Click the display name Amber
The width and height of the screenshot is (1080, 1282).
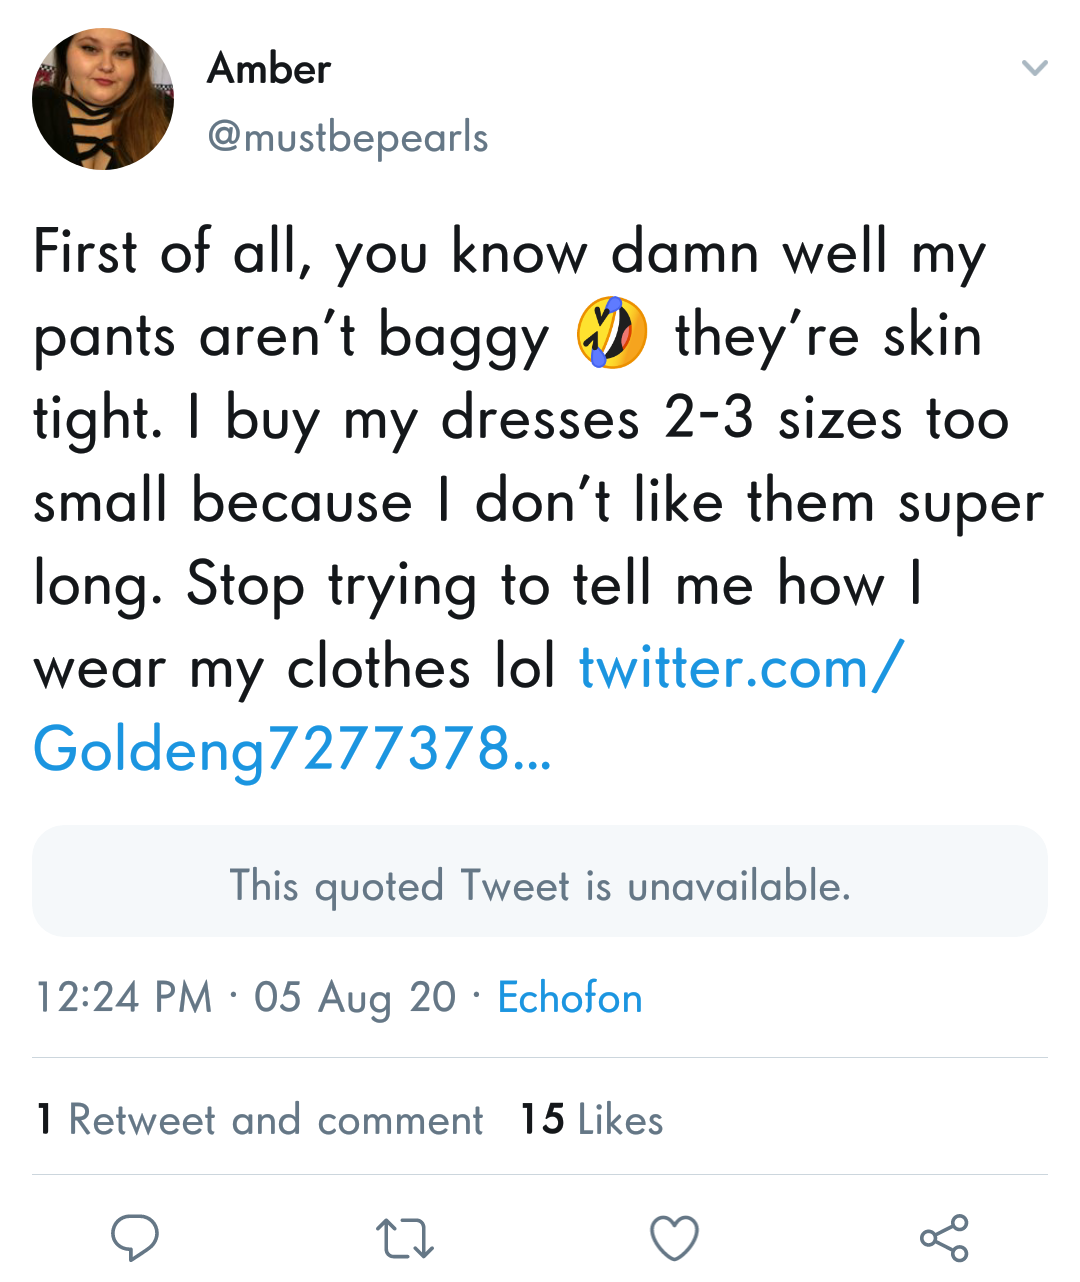(269, 69)
